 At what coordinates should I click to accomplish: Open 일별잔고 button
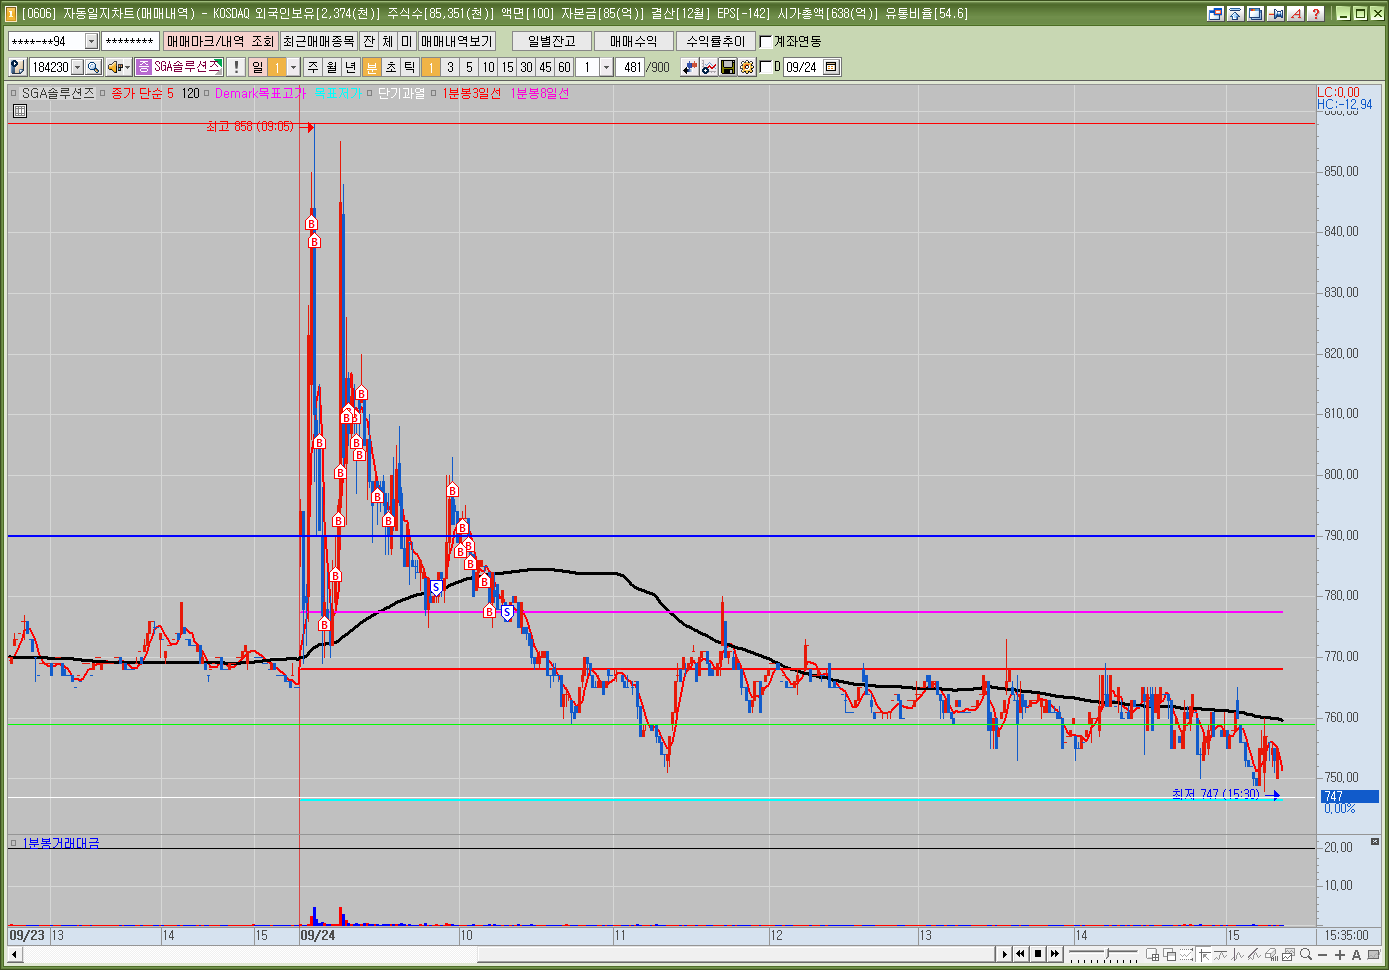(552, 41)
